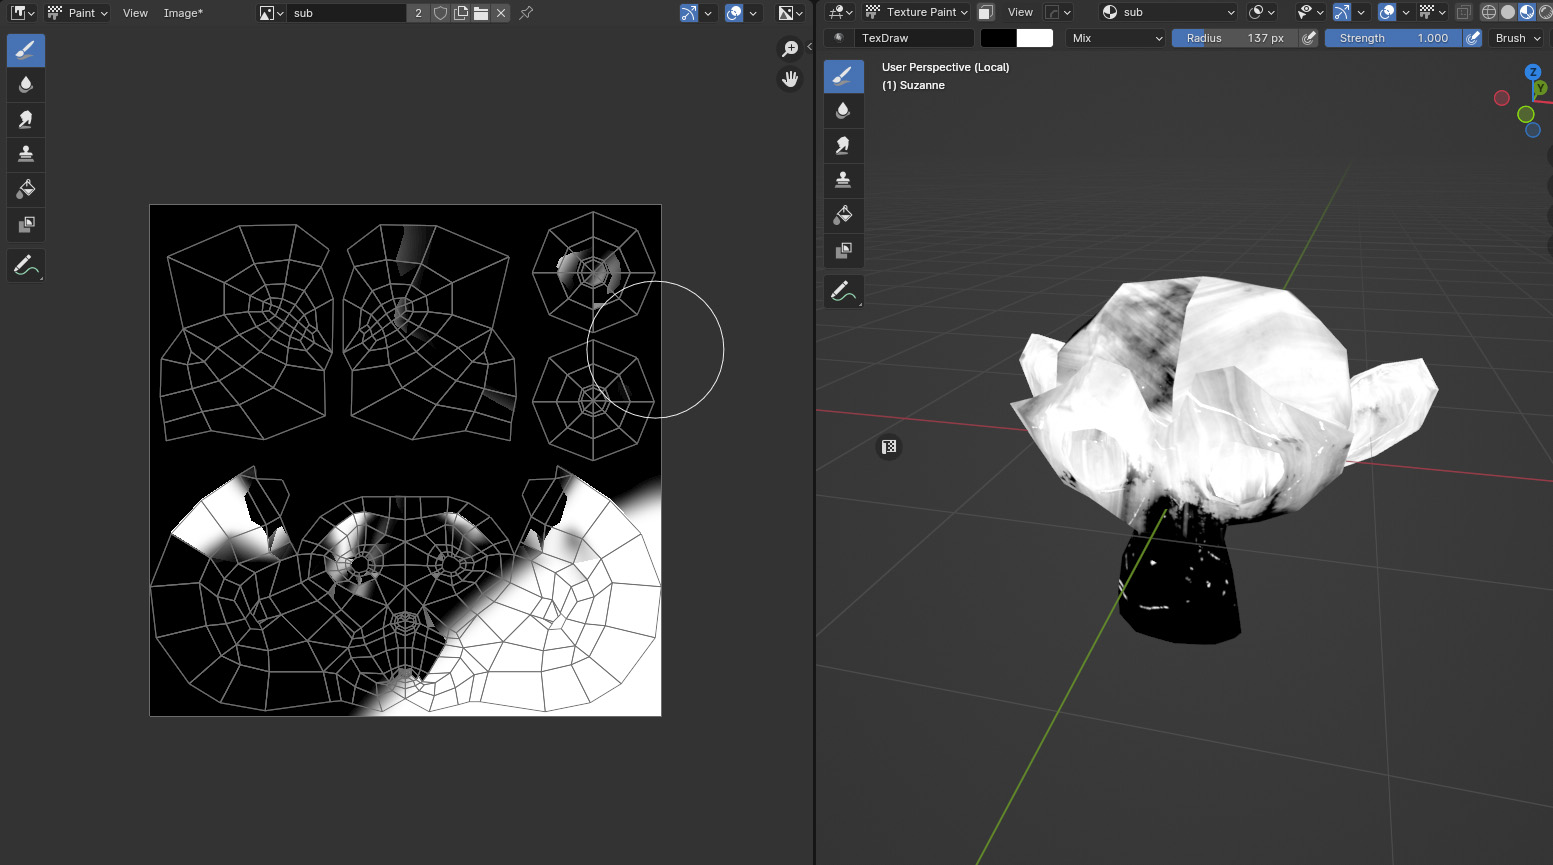Viewport: 1553px width, 865px height.
Task: Click the Z axis on navigation gizmo
Action: [x=1533, y=72]
